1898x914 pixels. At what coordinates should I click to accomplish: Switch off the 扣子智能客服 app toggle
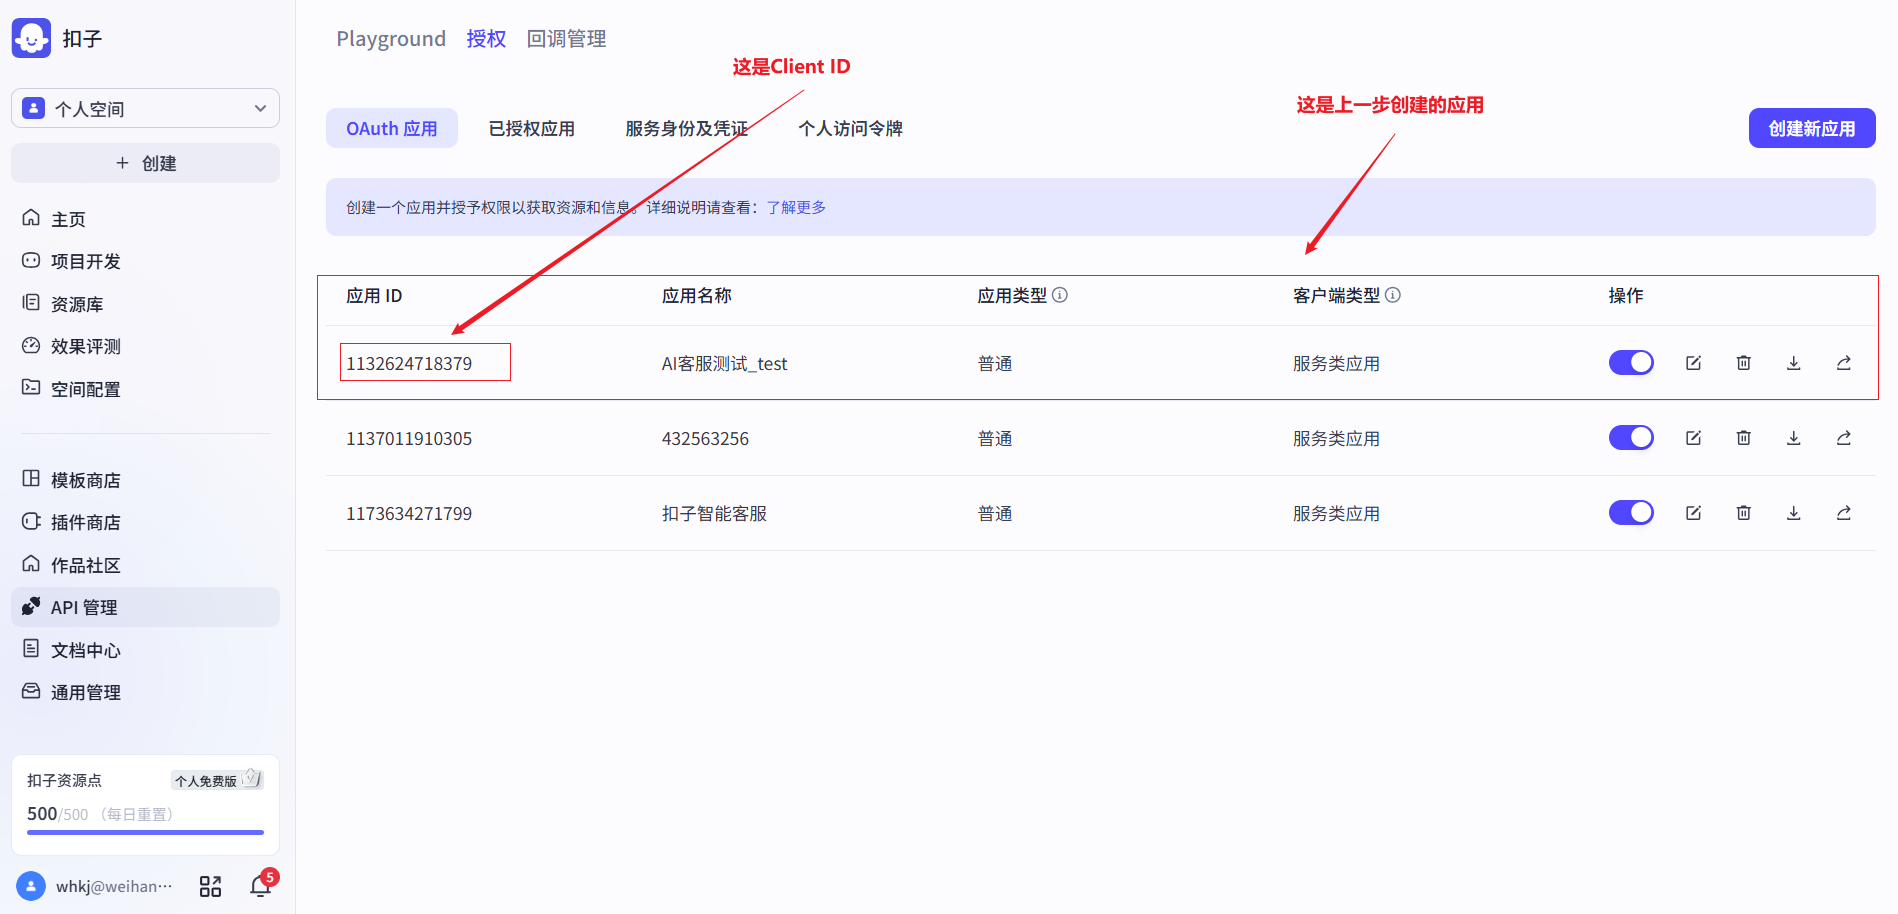1630,513
